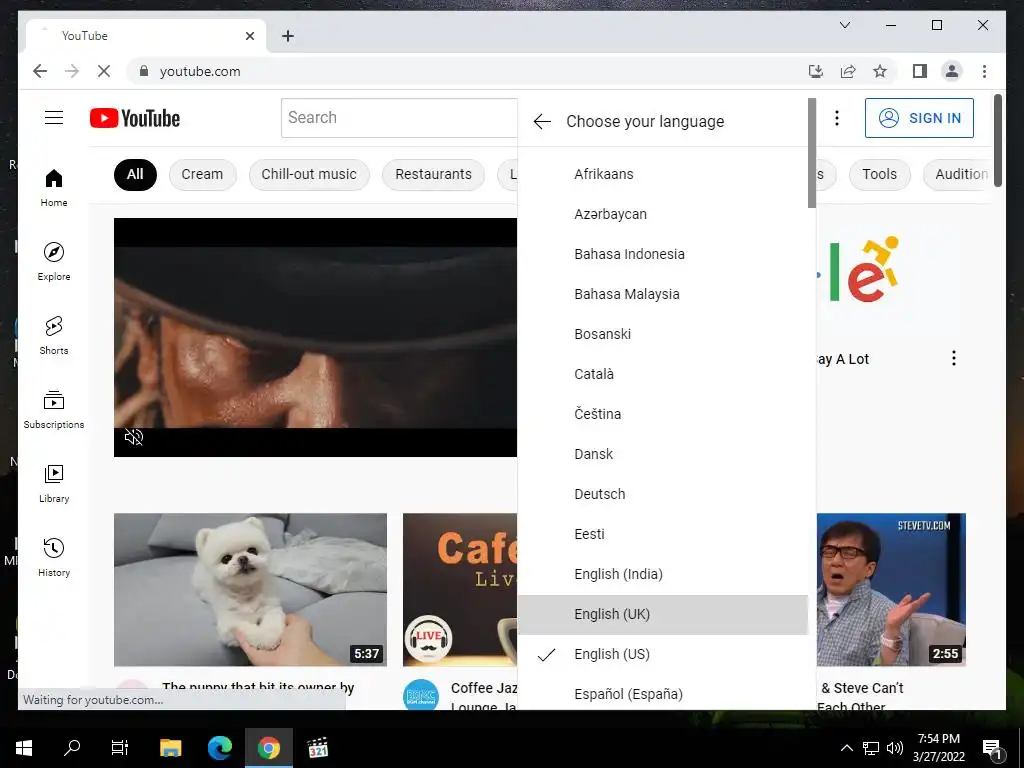Click the YouTube logo
The image size is (1024, 768).
click(x=135, y=118)
